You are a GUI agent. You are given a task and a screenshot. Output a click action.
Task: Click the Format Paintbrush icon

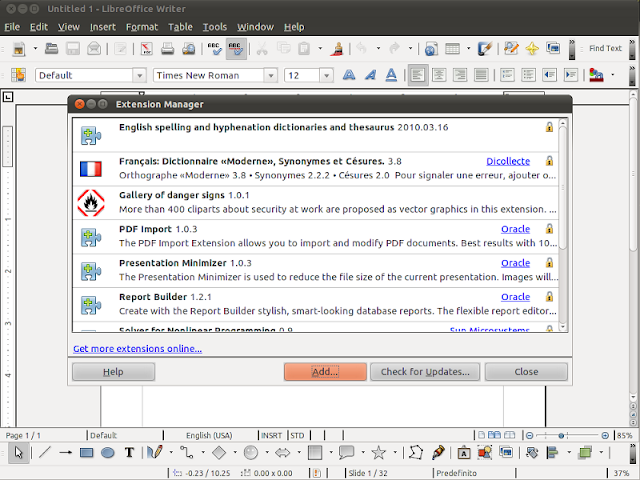(x=337, y=49)
